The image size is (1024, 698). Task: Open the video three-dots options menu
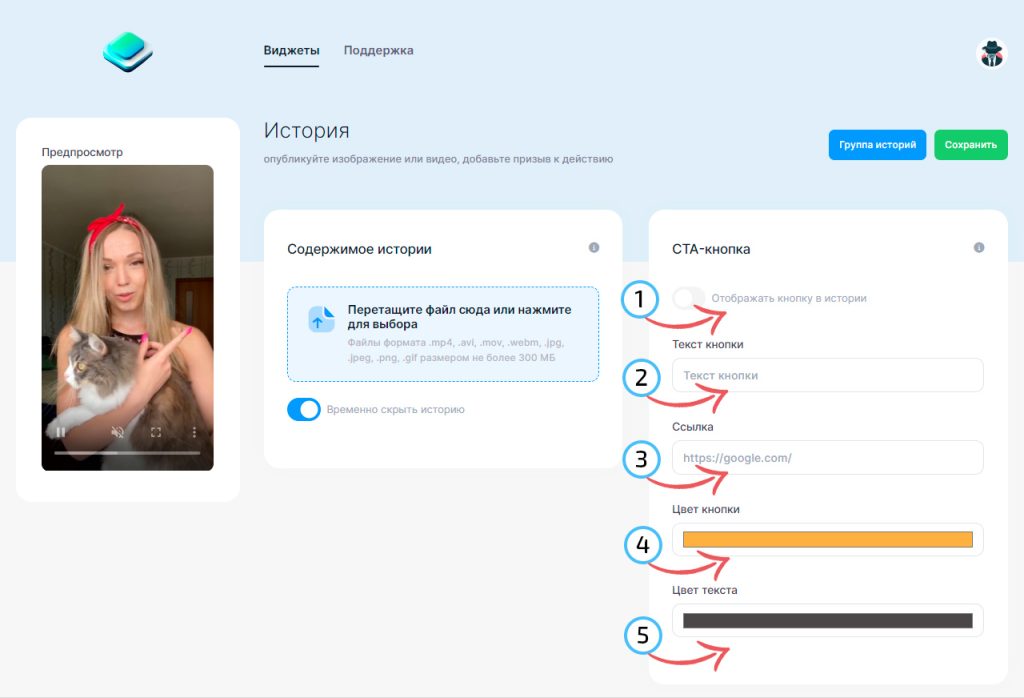[194, 432]
